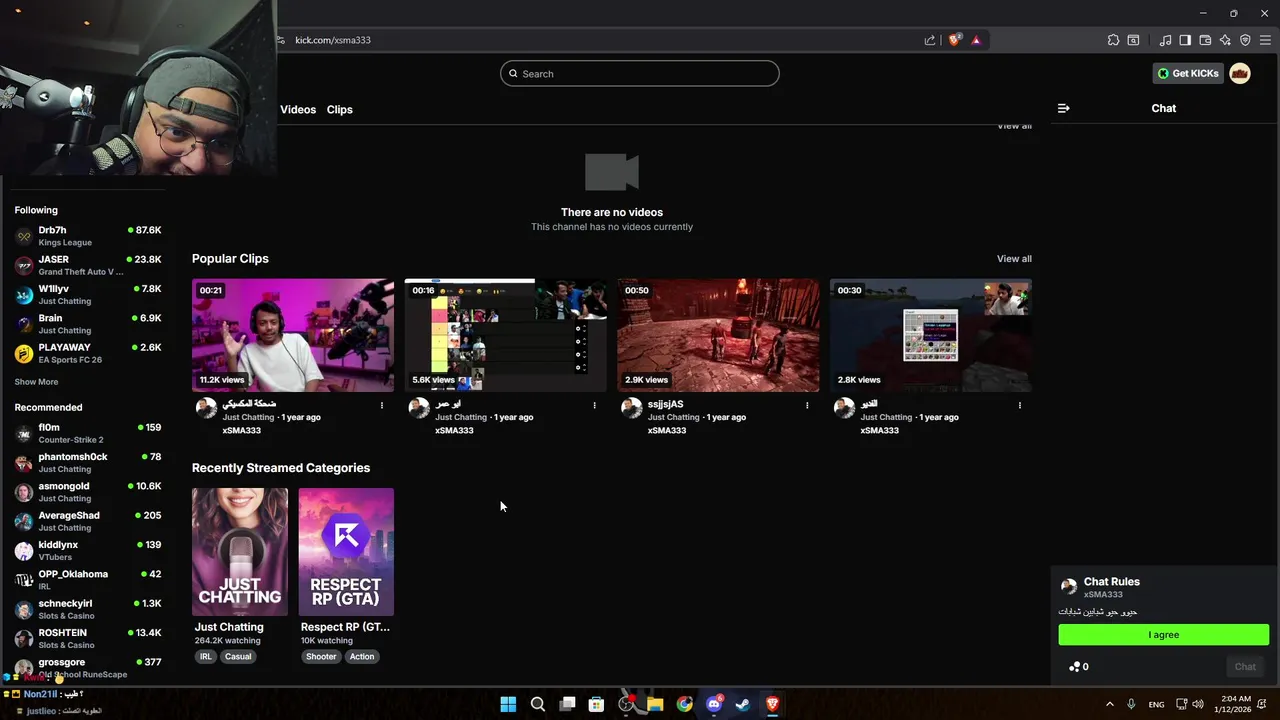This screenshot has width=1280, height=720.
Task: Open OPP_Oklahoma recommended channel
Action: 88,580
